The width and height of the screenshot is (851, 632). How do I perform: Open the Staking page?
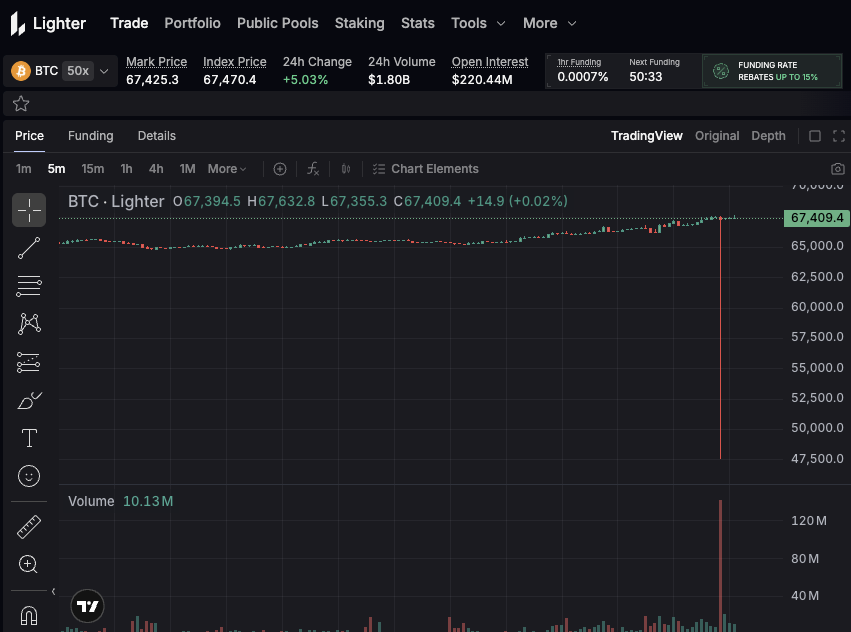[359, 23]
